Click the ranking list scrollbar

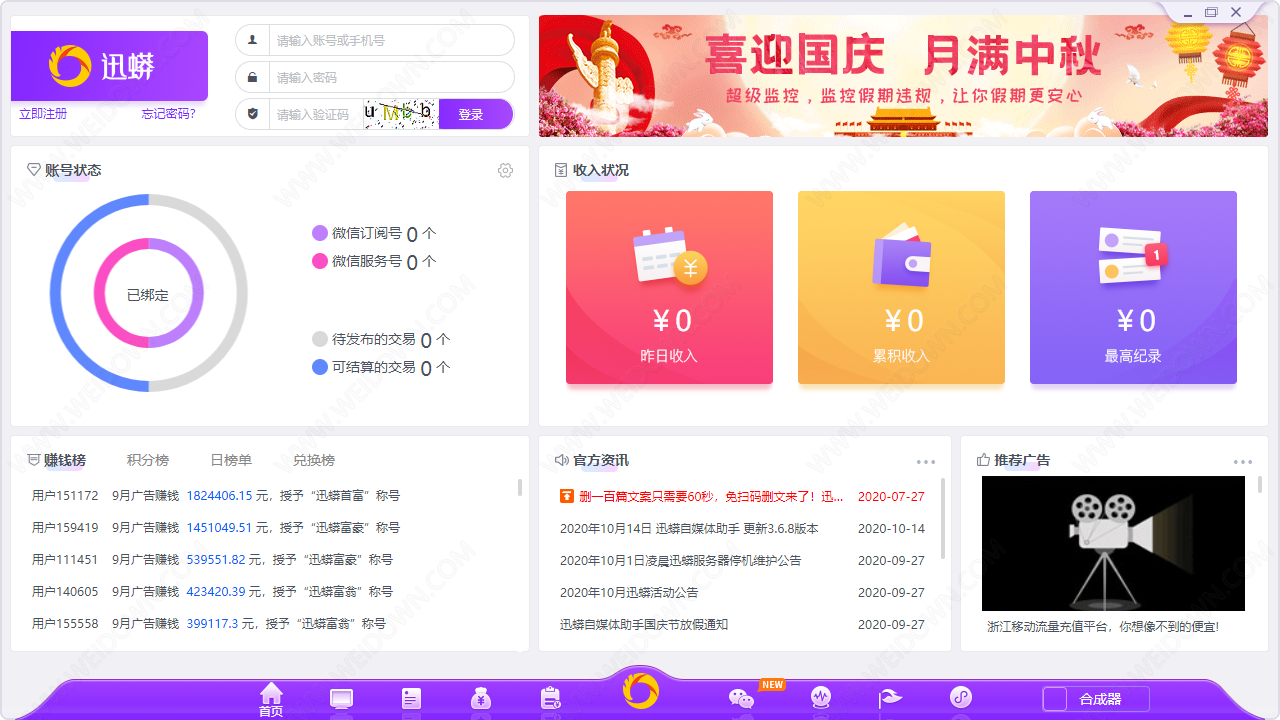pyautogui.click(x=520, y=487)
